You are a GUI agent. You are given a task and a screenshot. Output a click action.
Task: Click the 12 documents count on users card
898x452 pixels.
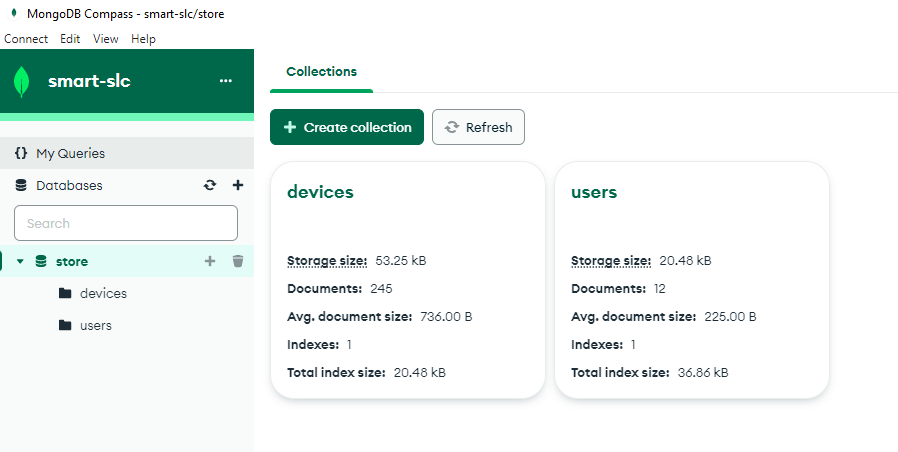660,288
